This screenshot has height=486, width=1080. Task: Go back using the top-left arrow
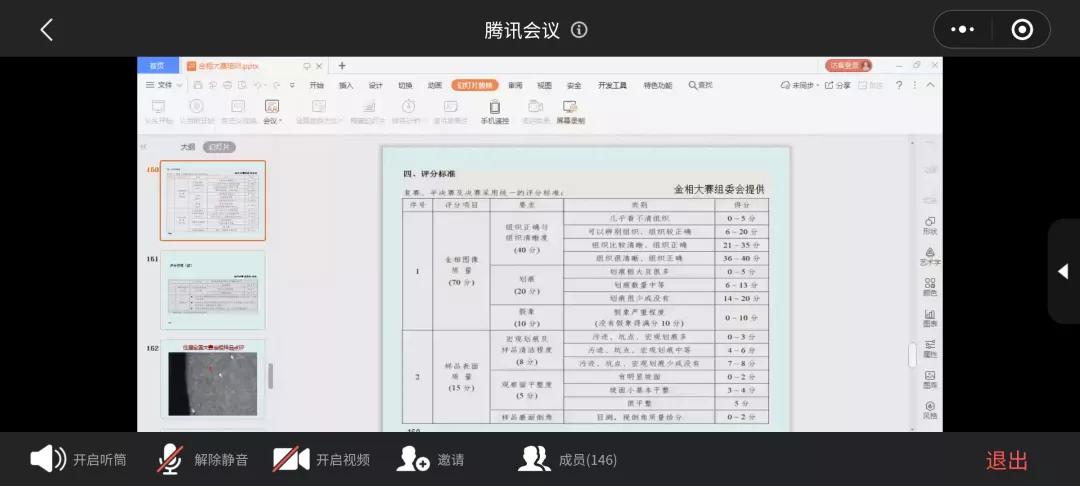coord(46,30)
